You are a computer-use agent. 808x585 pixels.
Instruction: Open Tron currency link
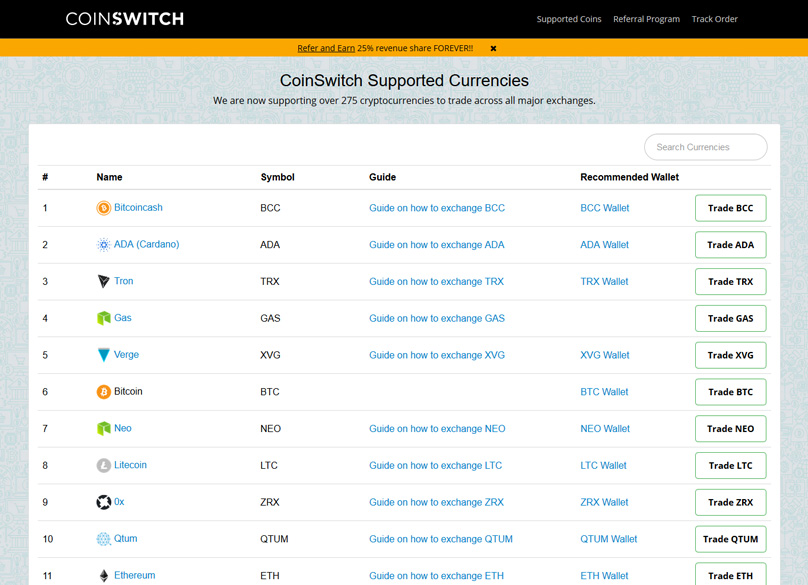(x=124, y=281)
